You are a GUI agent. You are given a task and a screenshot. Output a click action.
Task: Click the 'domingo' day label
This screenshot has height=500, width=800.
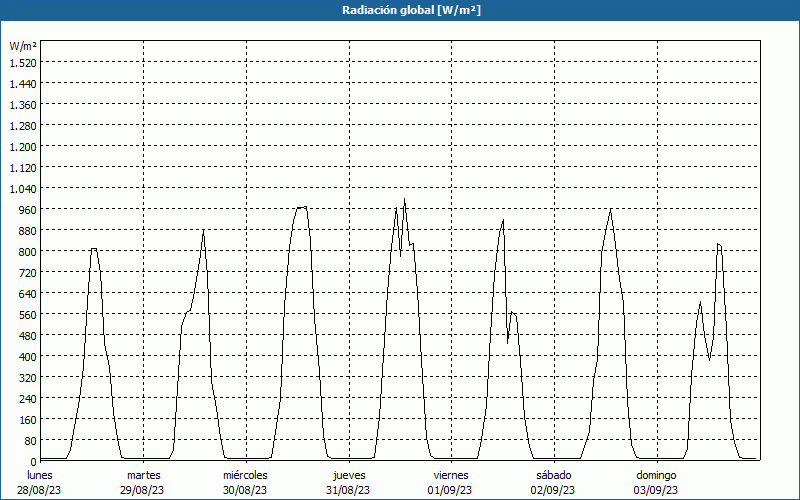point(656,475)
